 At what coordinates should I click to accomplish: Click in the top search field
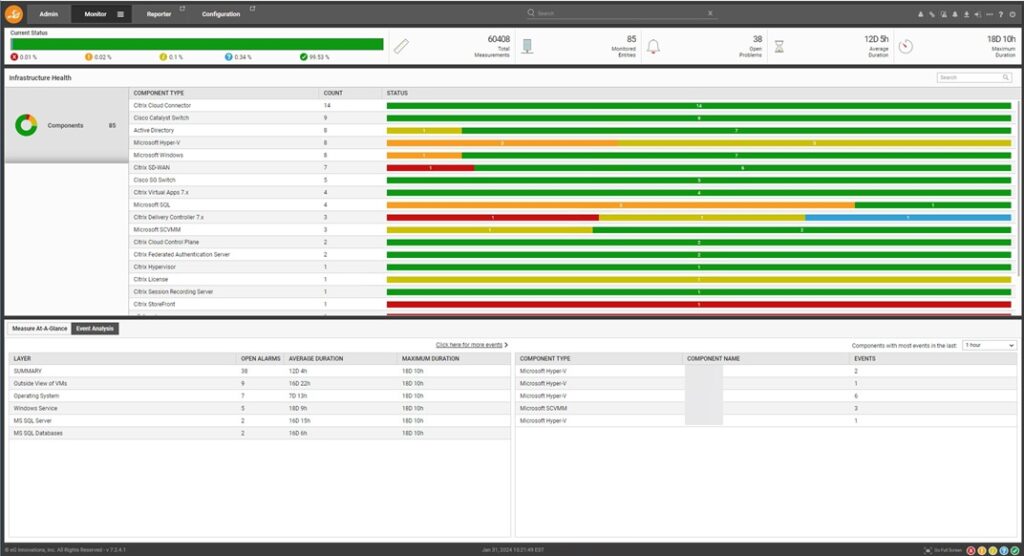620,13
